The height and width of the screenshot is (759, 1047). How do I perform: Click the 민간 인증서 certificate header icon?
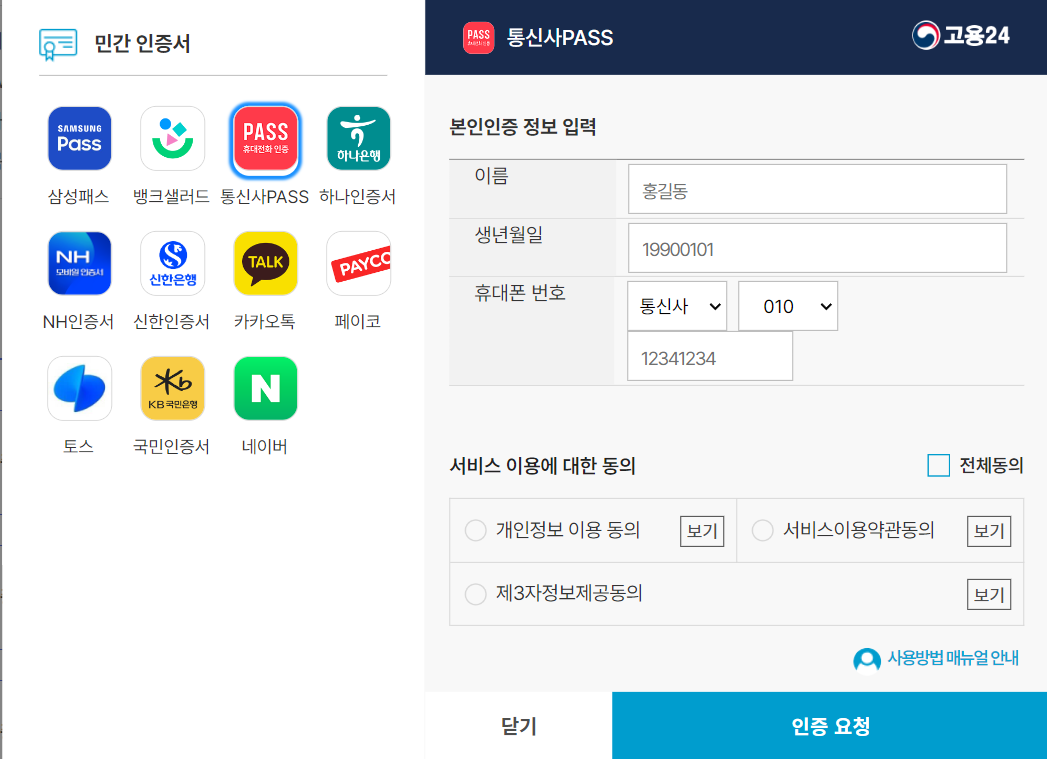click(58, 44)
